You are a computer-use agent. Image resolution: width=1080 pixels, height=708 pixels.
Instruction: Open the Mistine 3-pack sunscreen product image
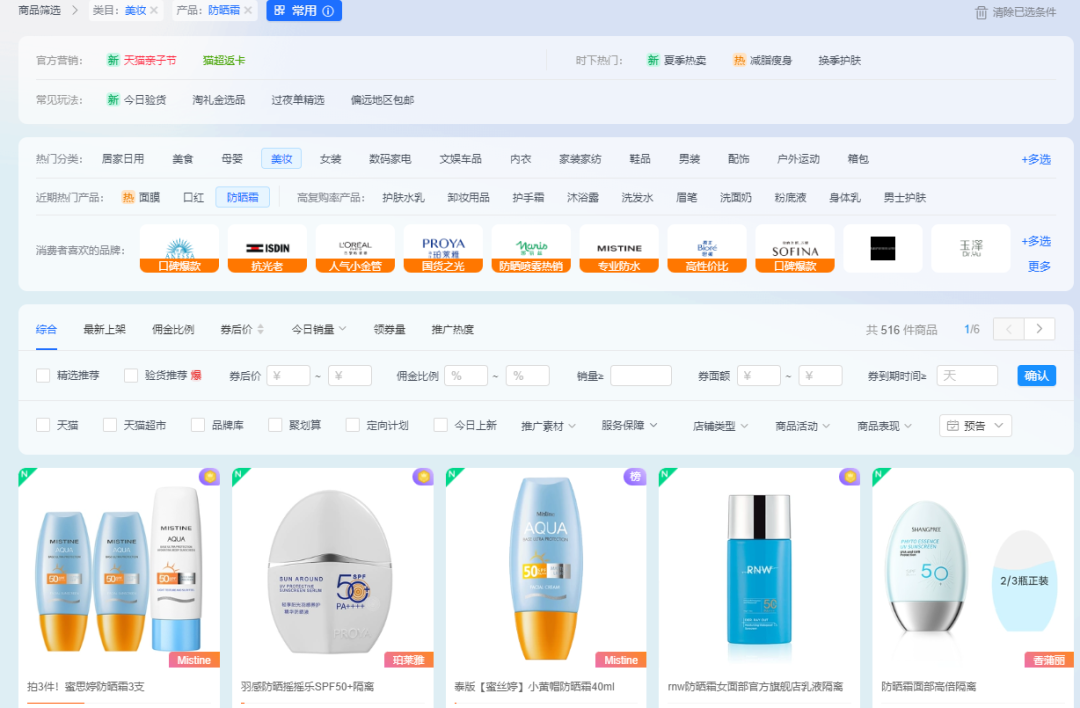coord(119,568)
